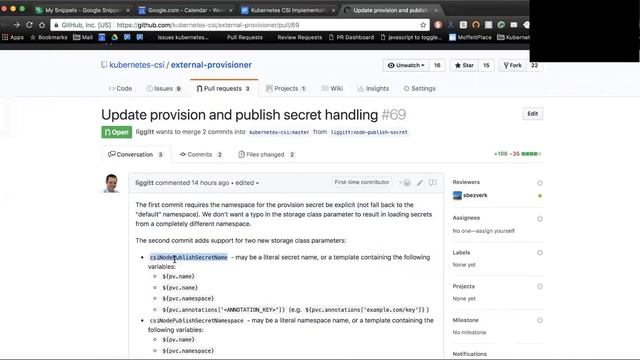Click sbezverk's reviewer avatar
The height and width of the screenshot is (360, 640).
pos(457,196)
